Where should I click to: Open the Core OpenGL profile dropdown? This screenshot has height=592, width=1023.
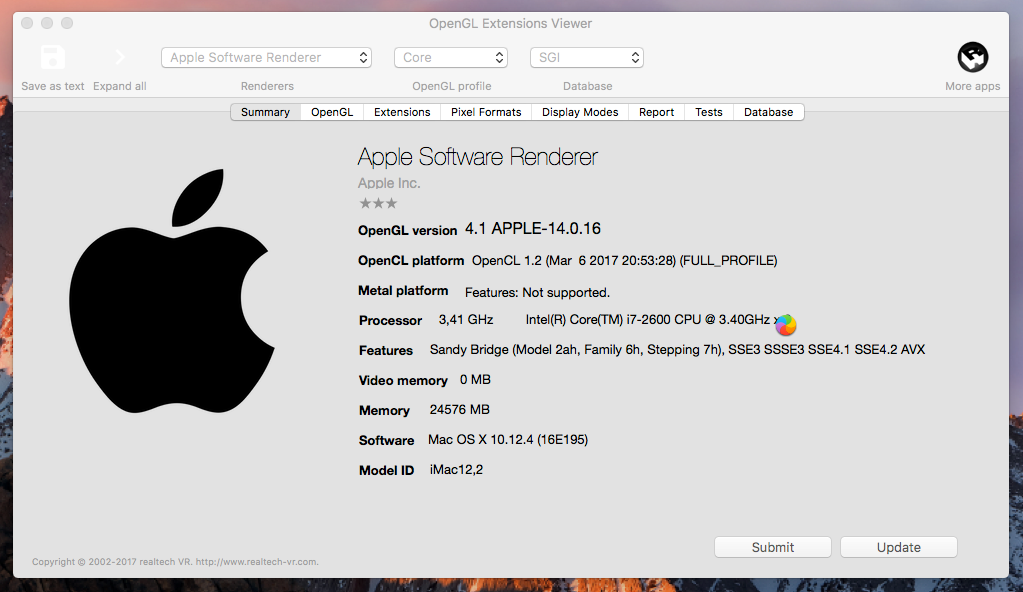click(450, 58)
